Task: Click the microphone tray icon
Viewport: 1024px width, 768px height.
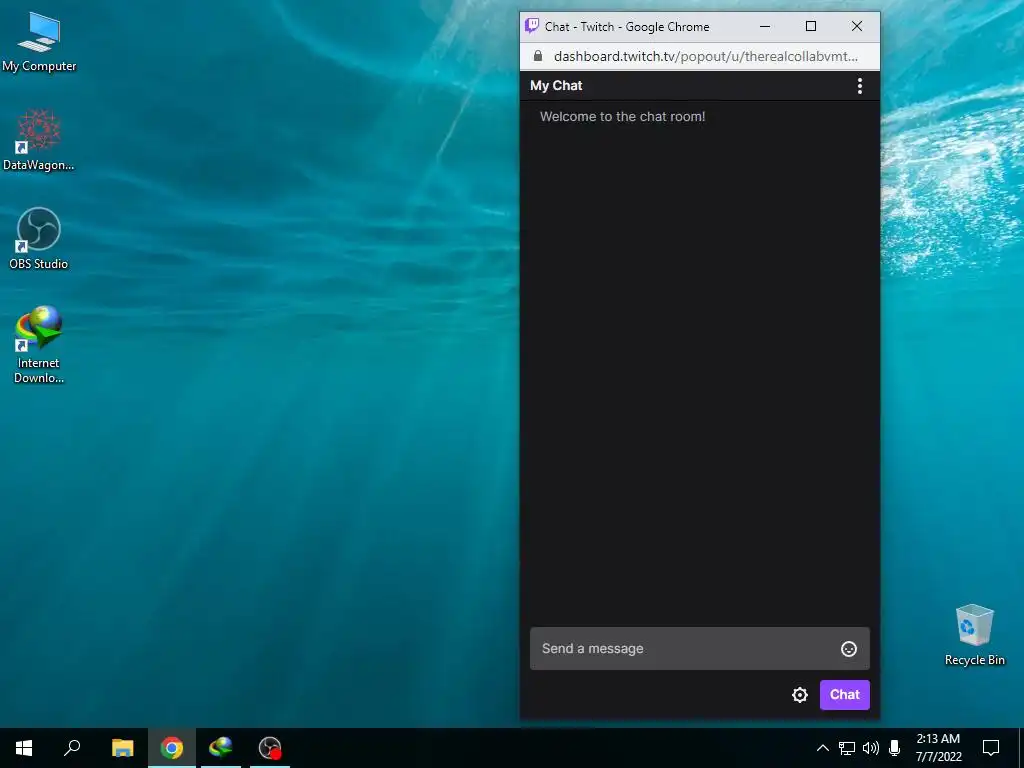Action: [895, 748]
